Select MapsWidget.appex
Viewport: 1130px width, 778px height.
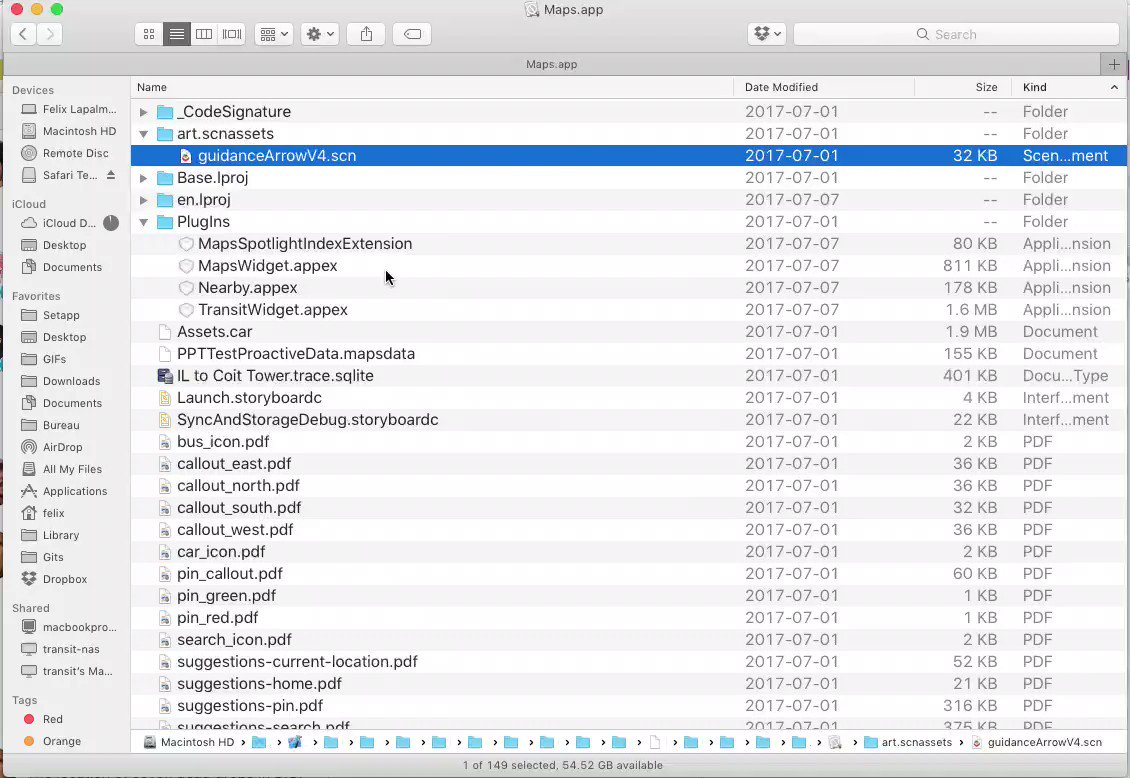point(267,266)
